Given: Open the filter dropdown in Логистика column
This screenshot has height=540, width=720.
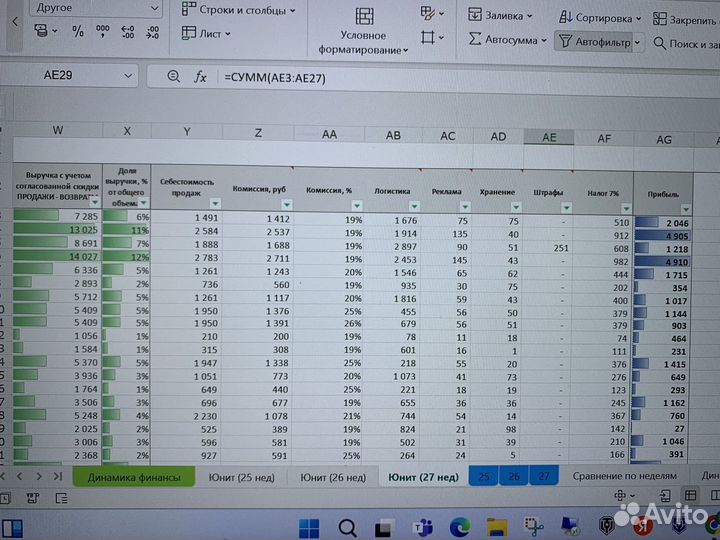Looking at the screenshot, I should 414,205.
